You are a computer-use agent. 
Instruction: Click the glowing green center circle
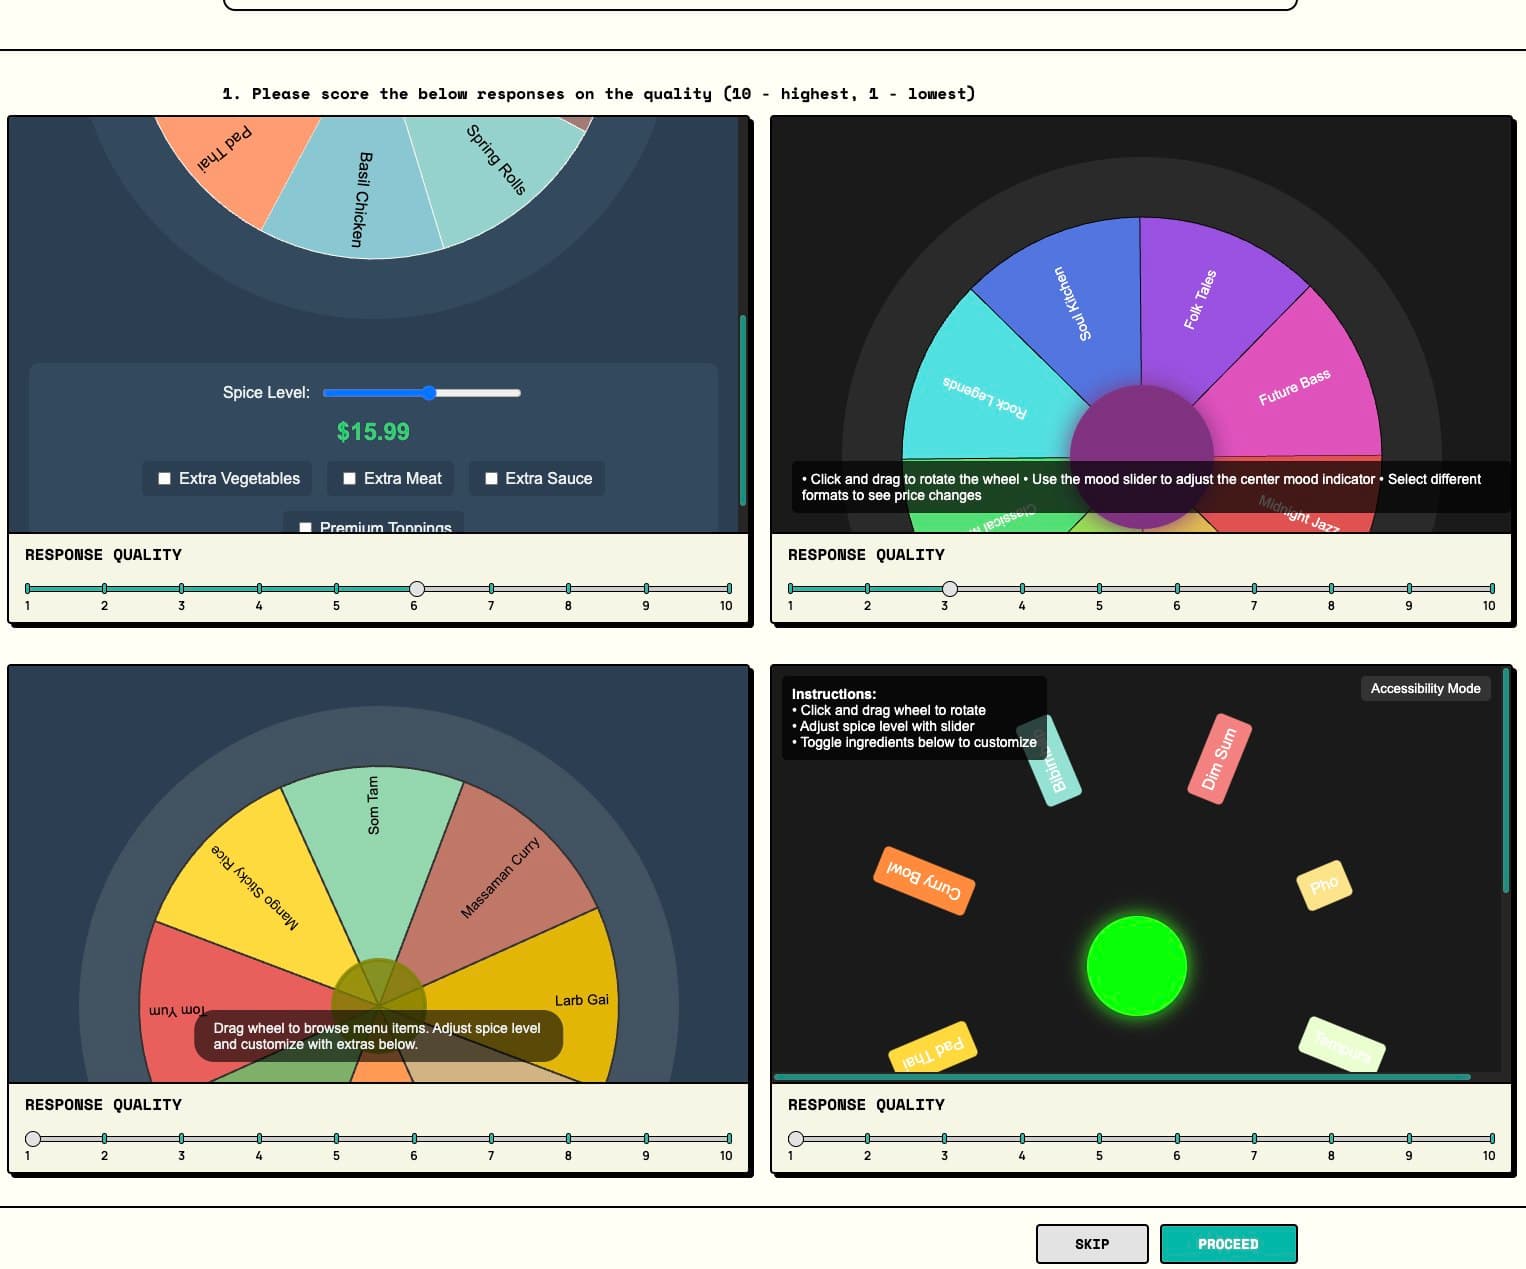(x=1136, y=966)
